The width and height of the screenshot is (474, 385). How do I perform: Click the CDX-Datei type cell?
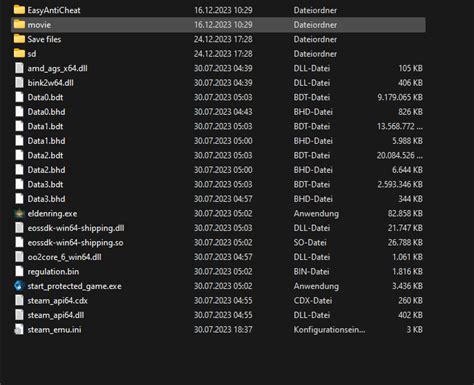point(313,300)
